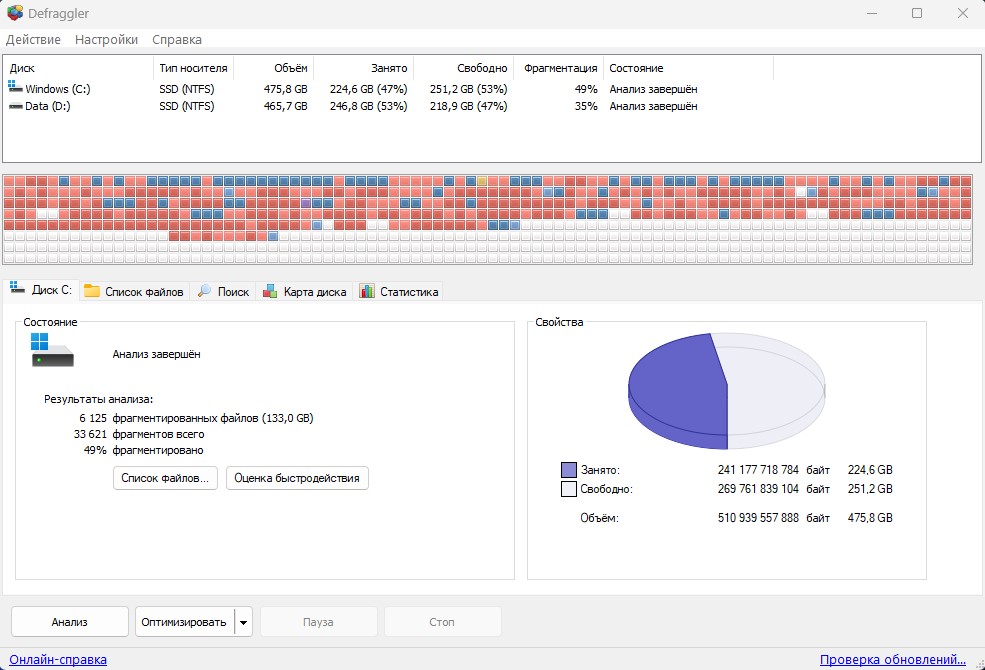
Task: Open the Проверка обновлений... link
Action: pyautogui.click(x=893, y=659)
